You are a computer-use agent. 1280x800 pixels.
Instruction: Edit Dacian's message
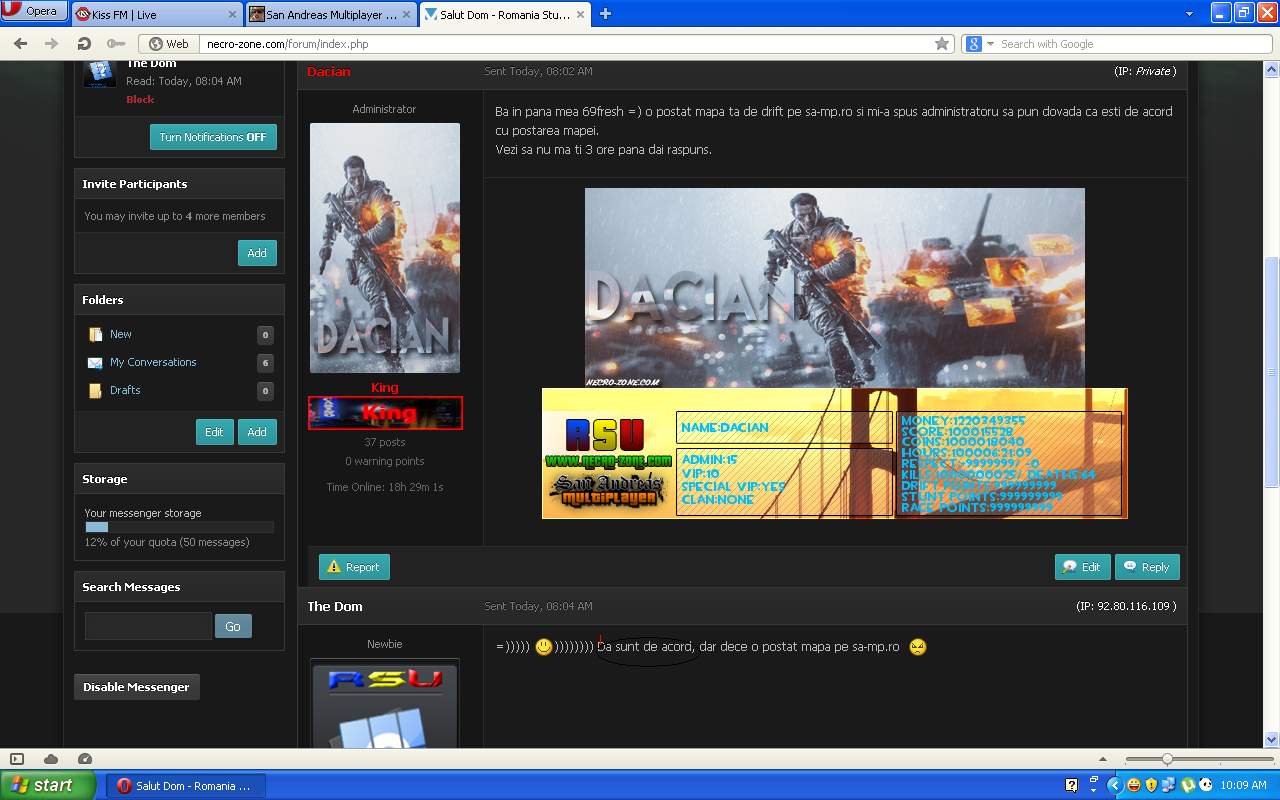point(1082,567)
